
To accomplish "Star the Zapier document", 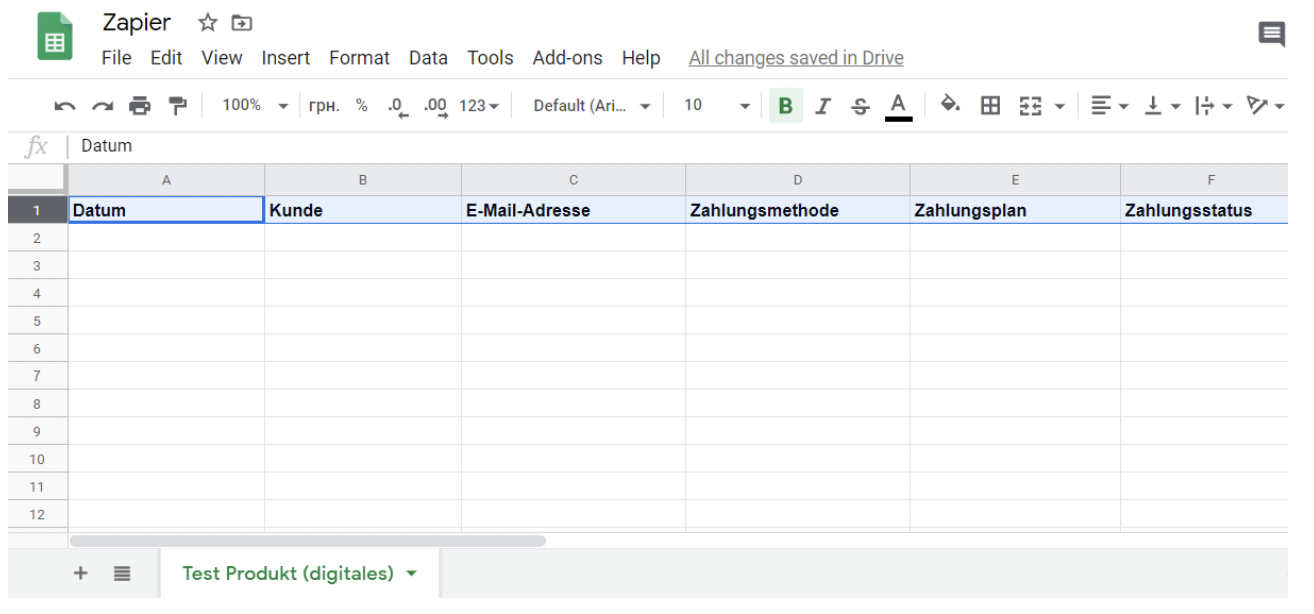I will 208,23.
